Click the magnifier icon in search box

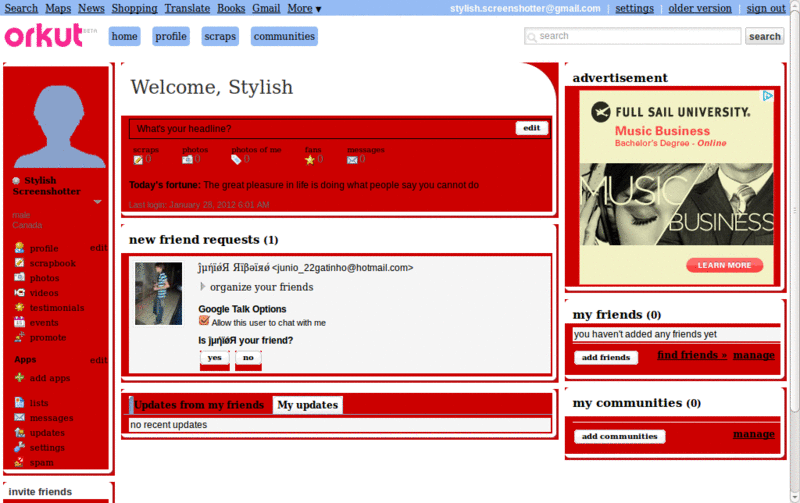(x=532, y=37)
